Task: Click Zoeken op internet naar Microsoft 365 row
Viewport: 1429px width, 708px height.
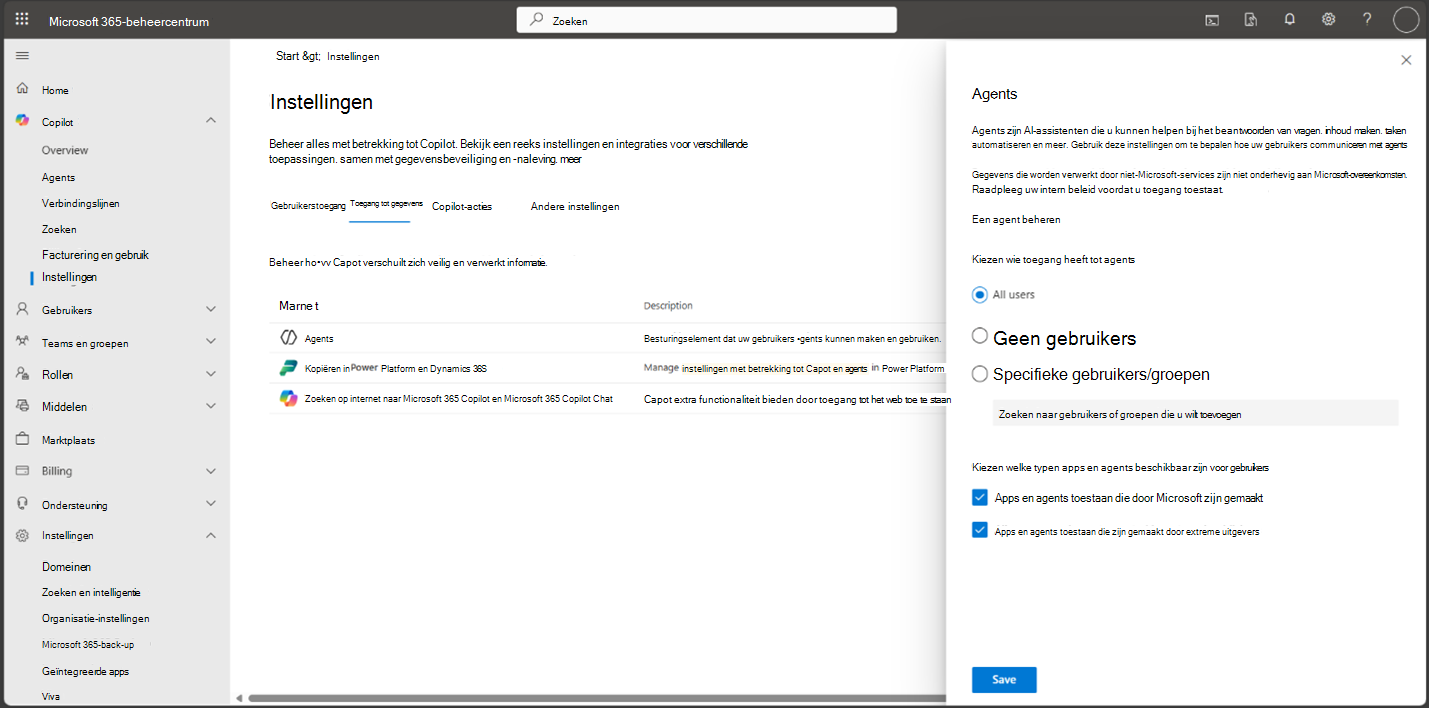Action: [458, 398]
